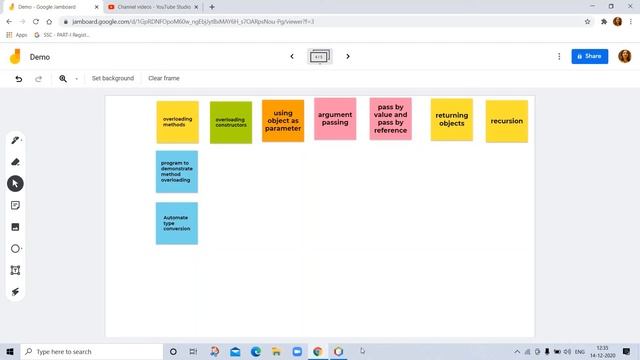This screenshot has width=640, height=360.
Task: Show hidden system tray icons
Action: tap(517, 351)
